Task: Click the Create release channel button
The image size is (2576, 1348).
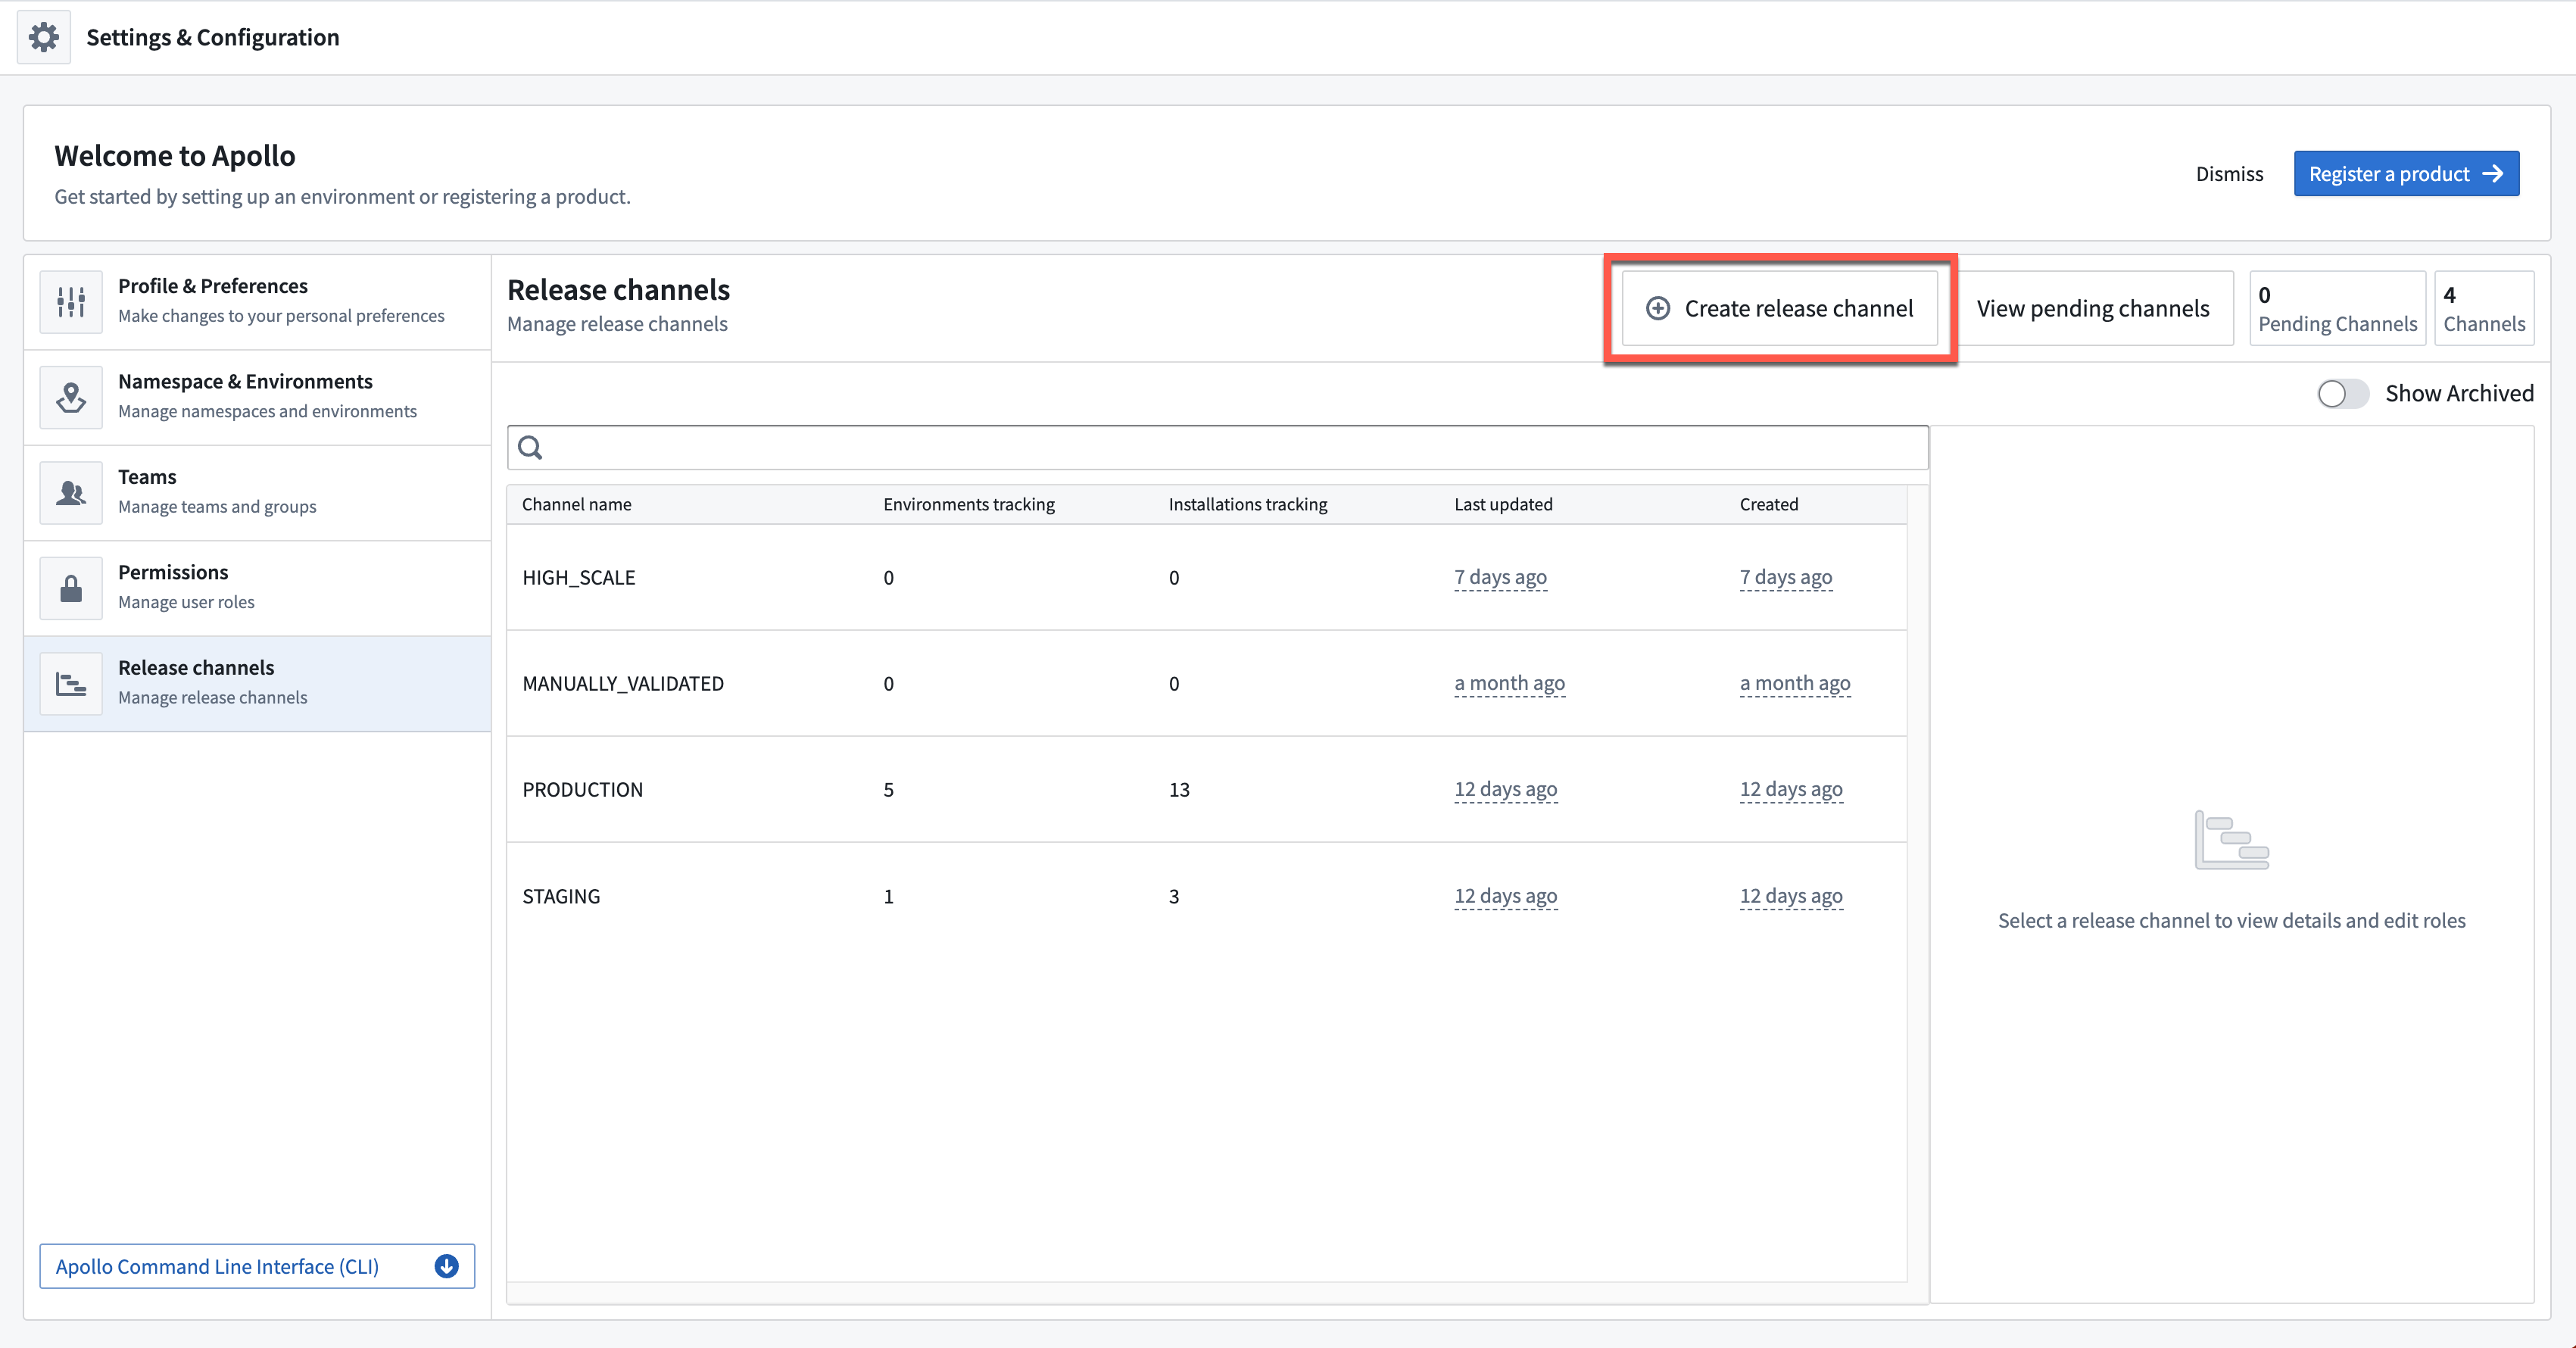Action: click(1780, 308)
